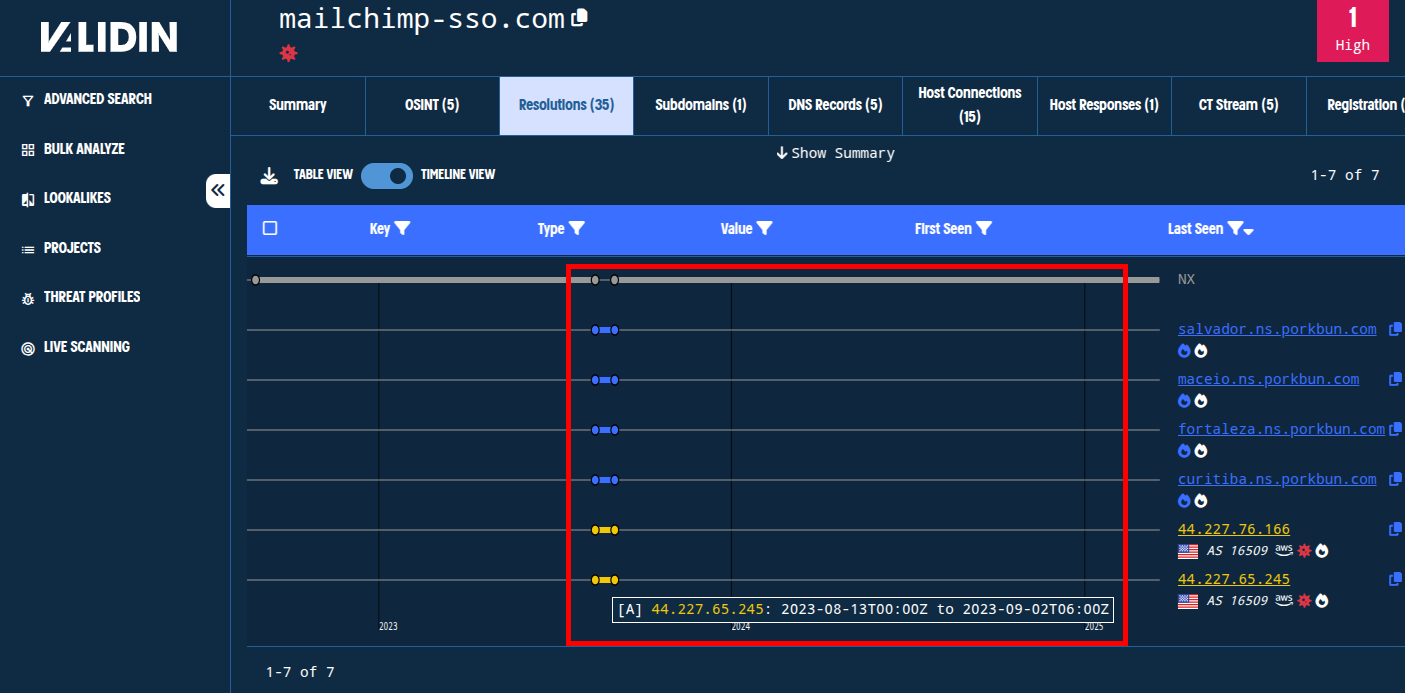Switch between Table View and Timeline View
Screen dimensions: 1405x693
click(x=387, y=176)
